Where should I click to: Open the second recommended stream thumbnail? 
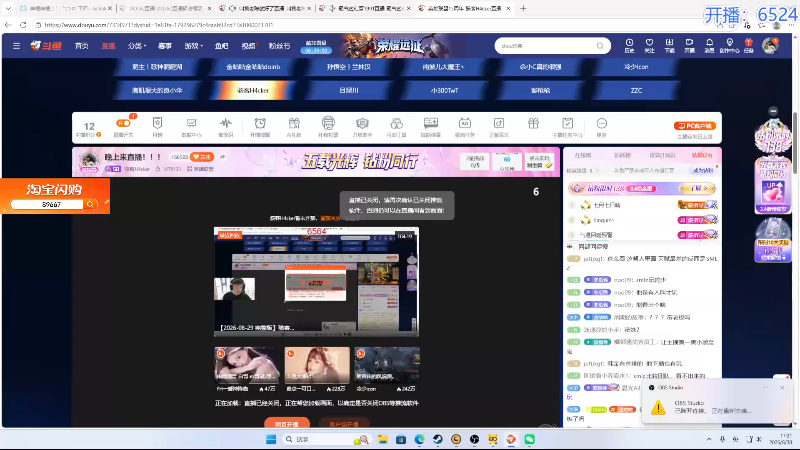tap(317, 365)
